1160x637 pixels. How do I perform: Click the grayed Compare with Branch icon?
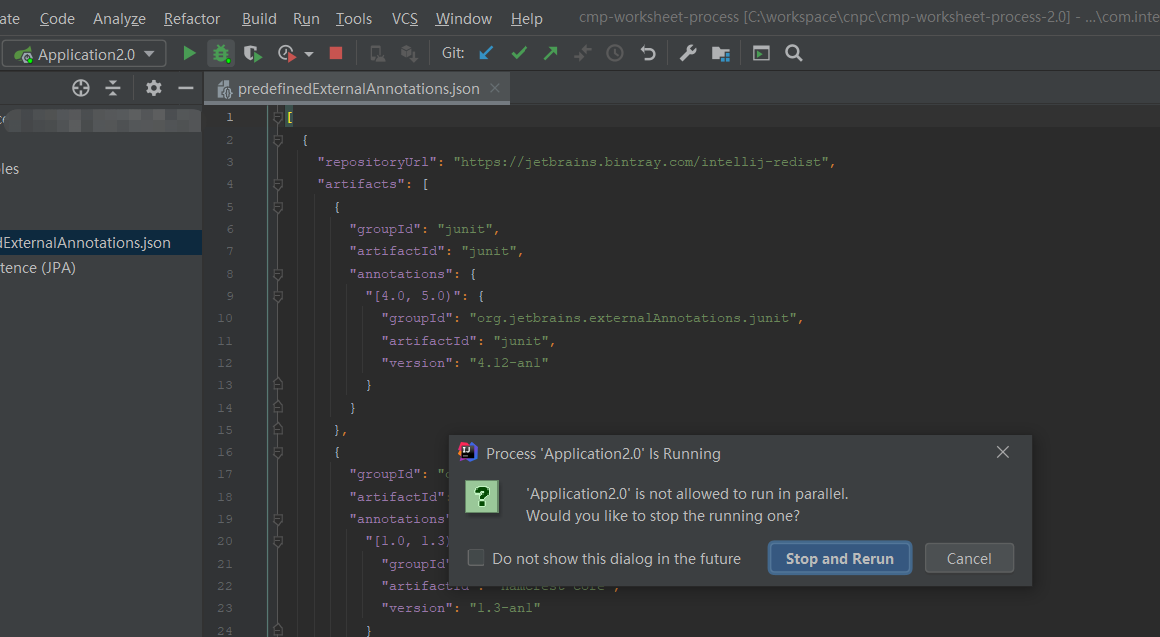583,53
